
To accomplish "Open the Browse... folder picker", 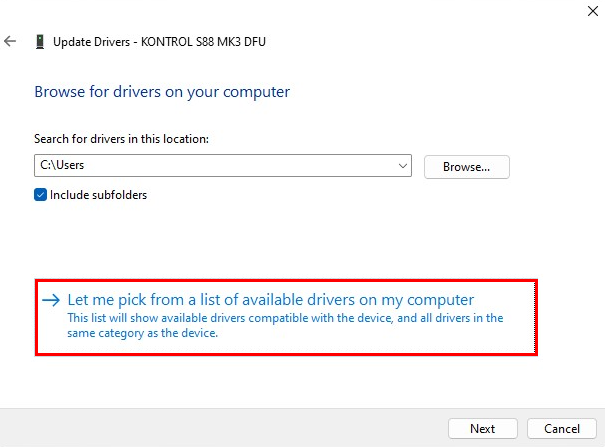I will tap(466, 167).
